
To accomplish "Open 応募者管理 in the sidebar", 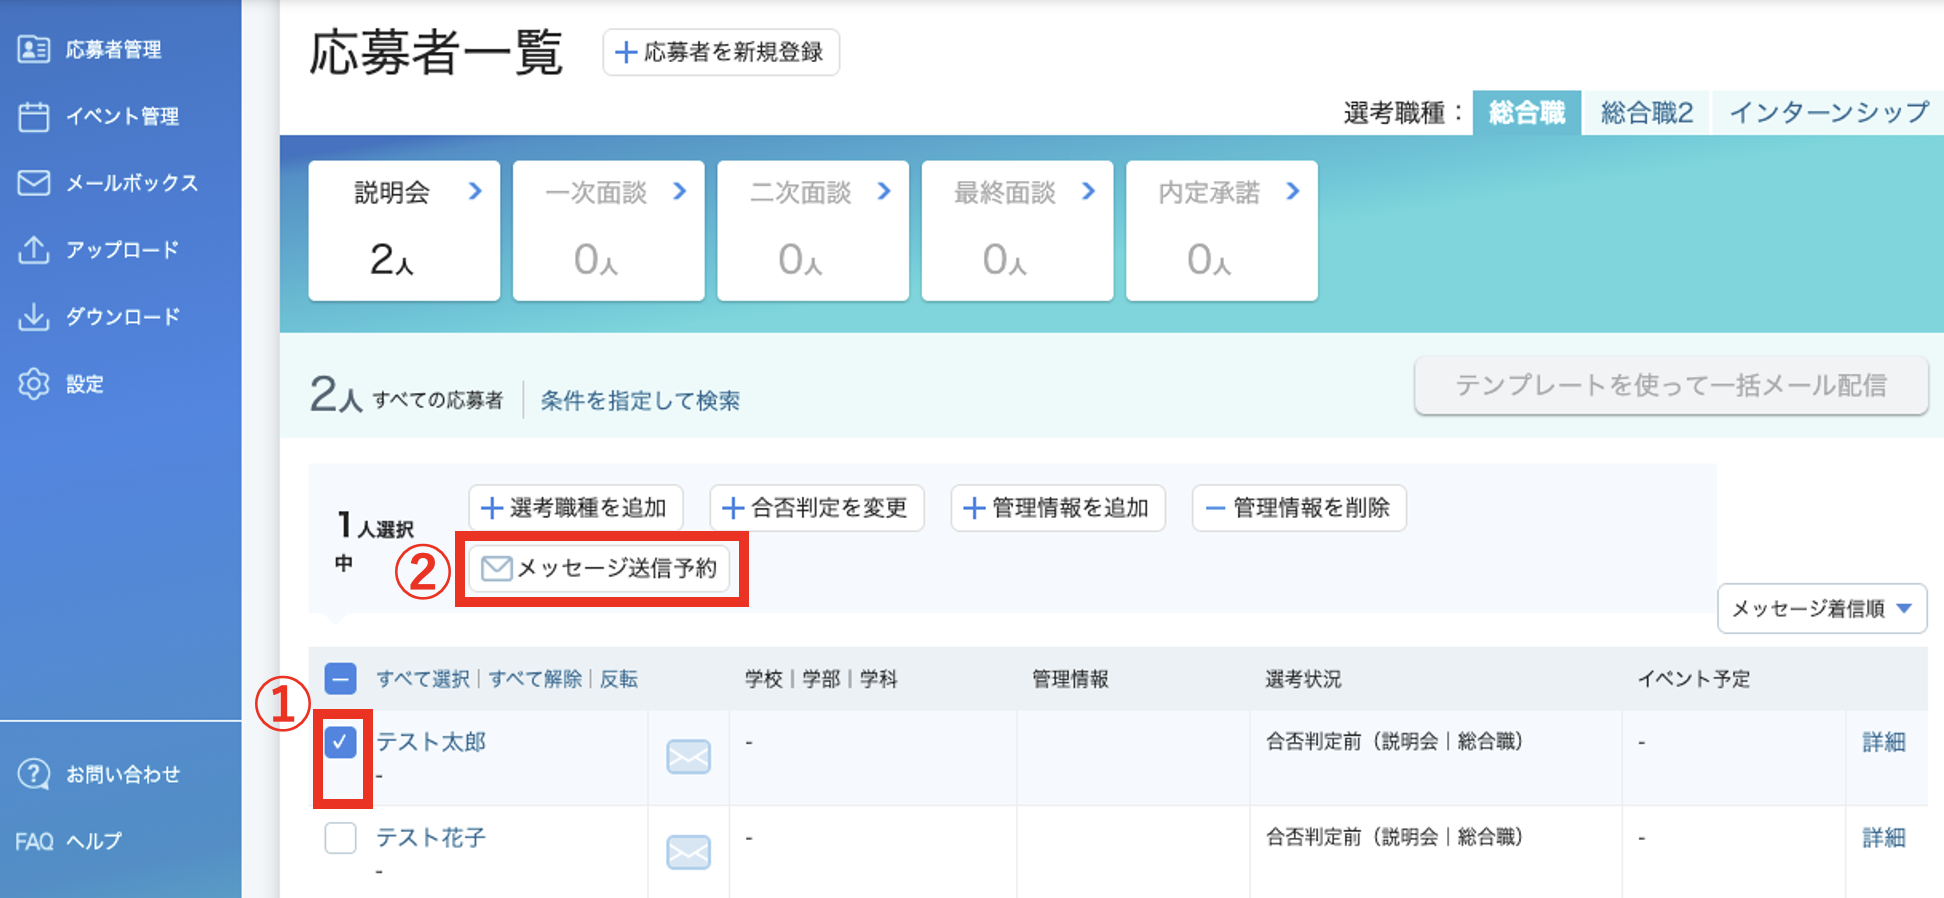I will click(113, 49).
